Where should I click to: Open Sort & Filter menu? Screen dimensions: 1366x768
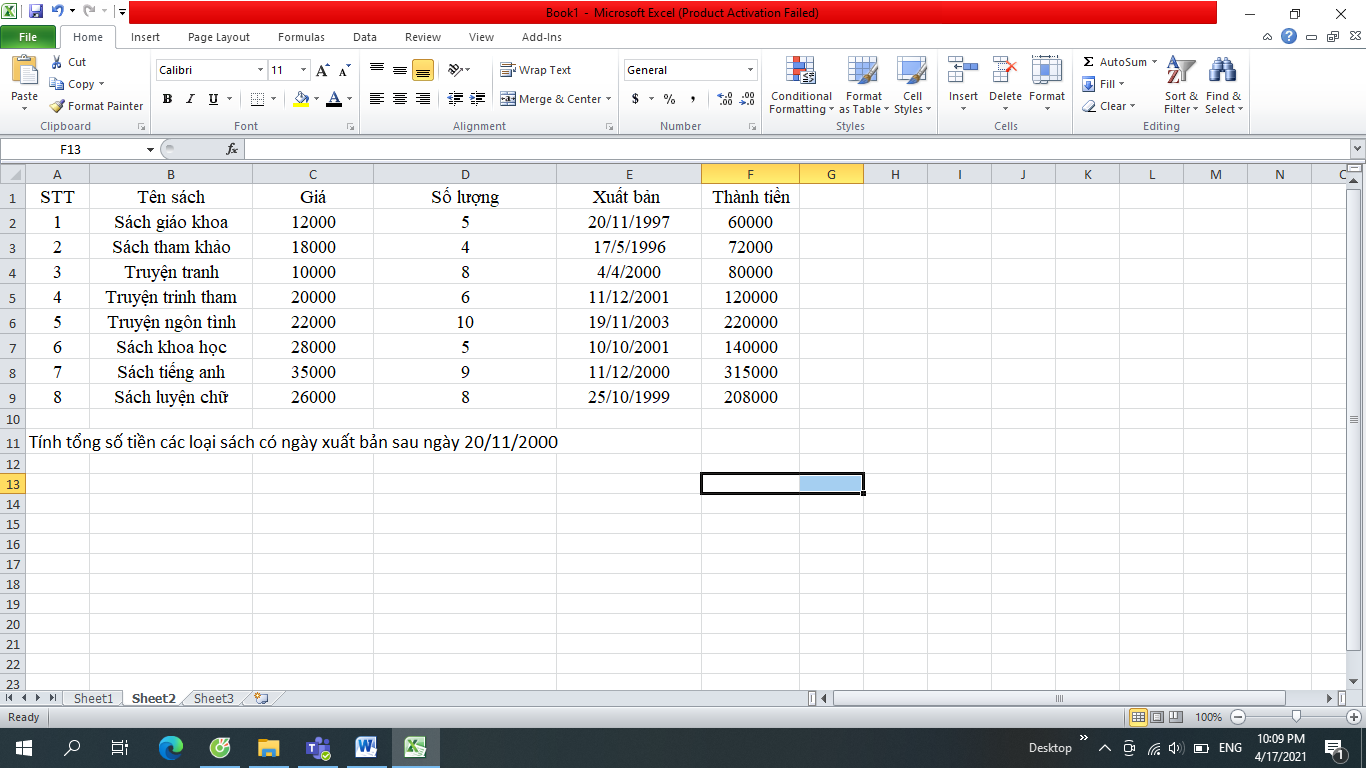[x=1181, y=85]
